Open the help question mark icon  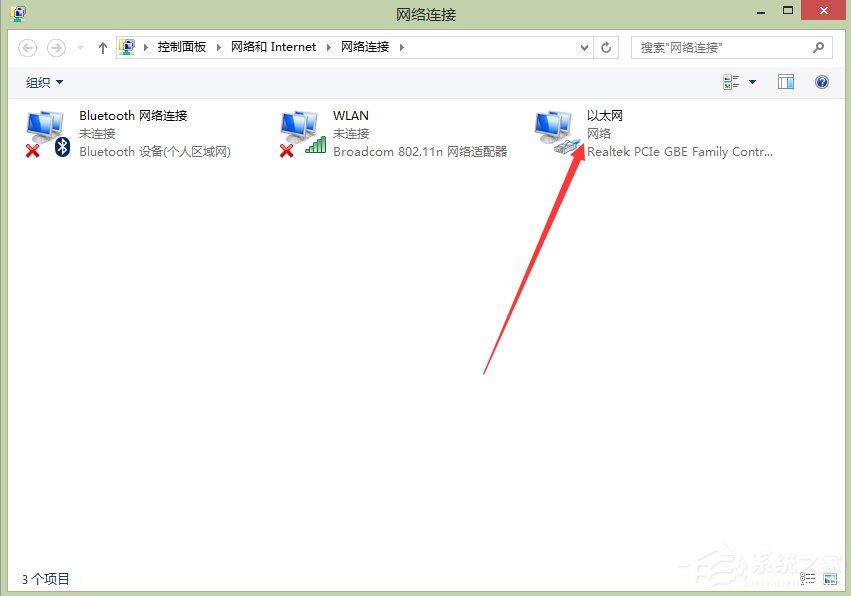coord(822,82)
